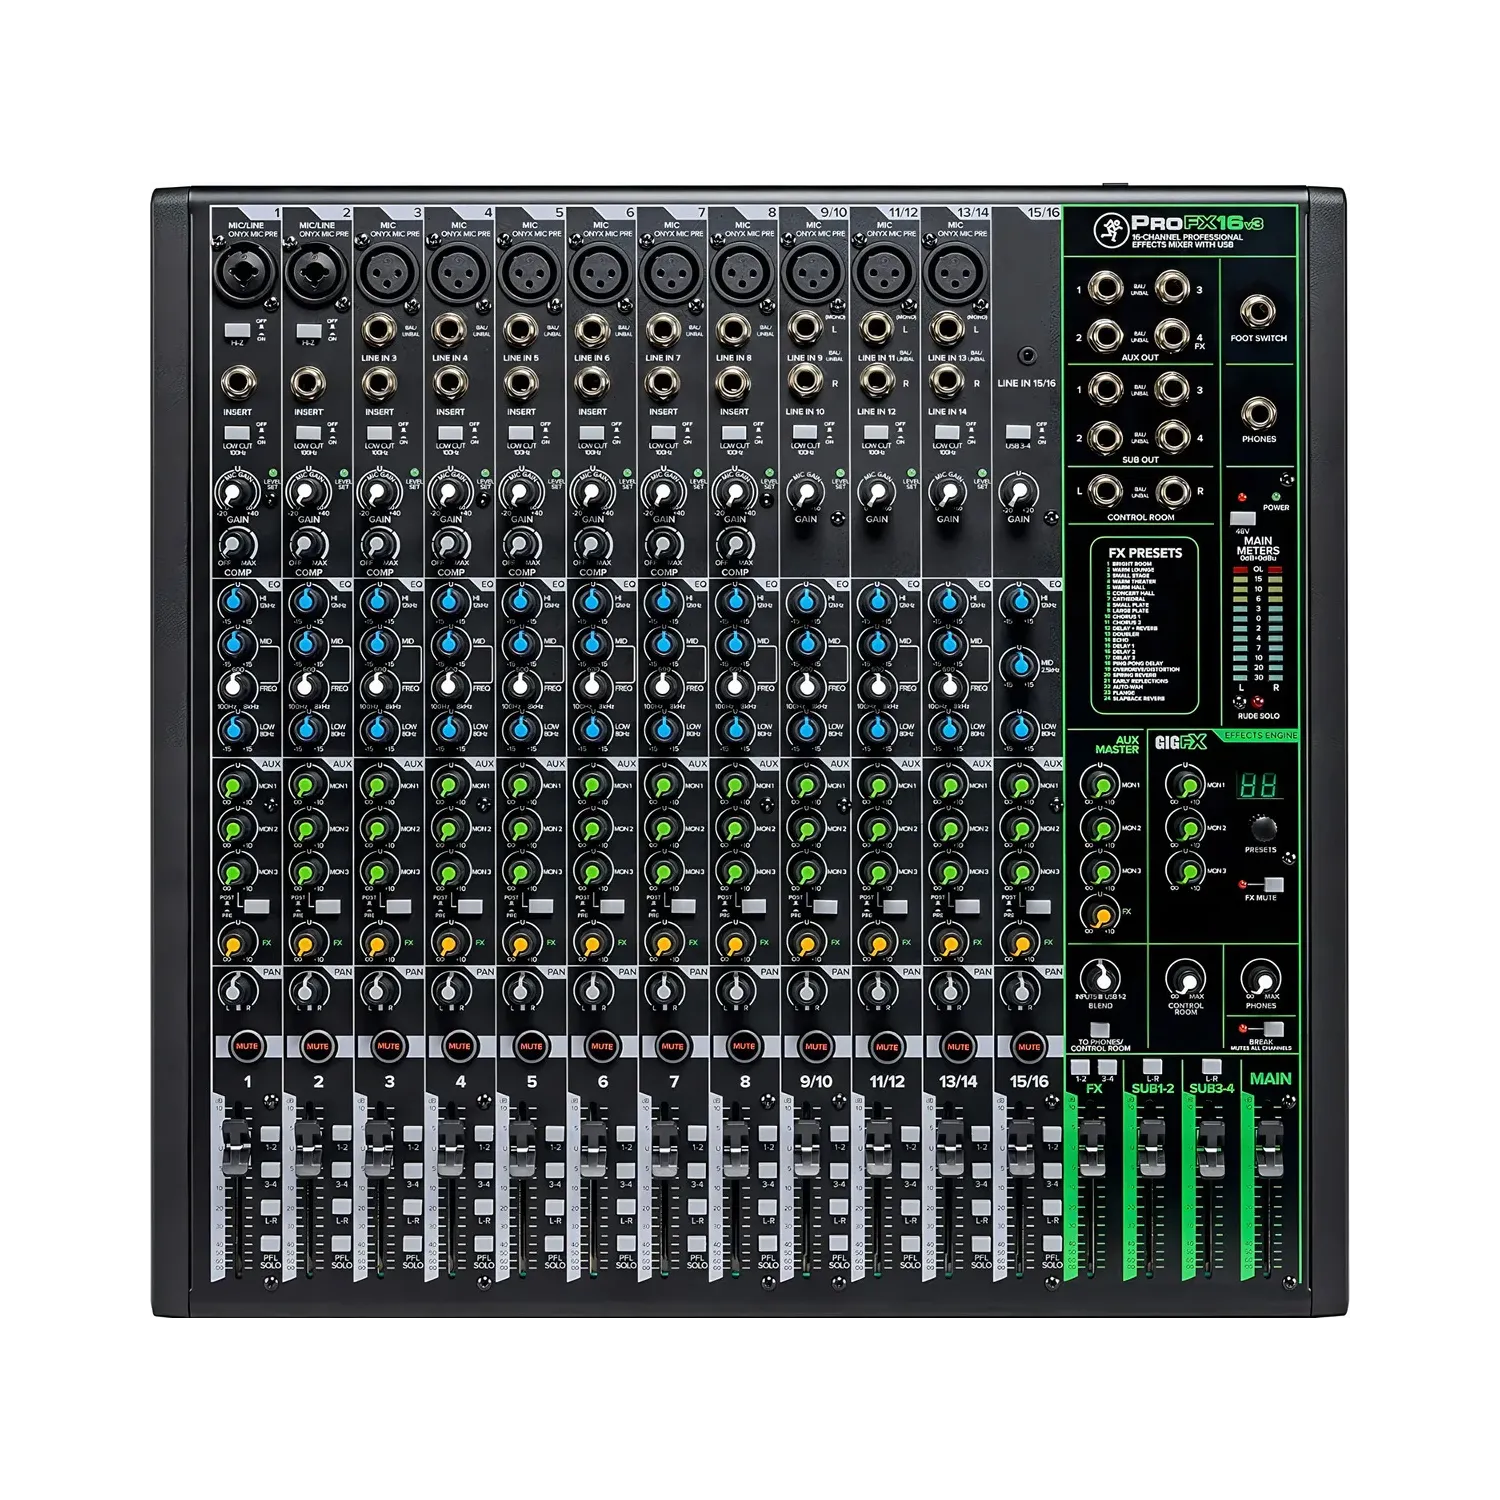The height and width of the screenshot is (1500, 1500).
Task: Toggle the FX MUTE switch
Action: pyautogui.click(x=1272, y=885)
